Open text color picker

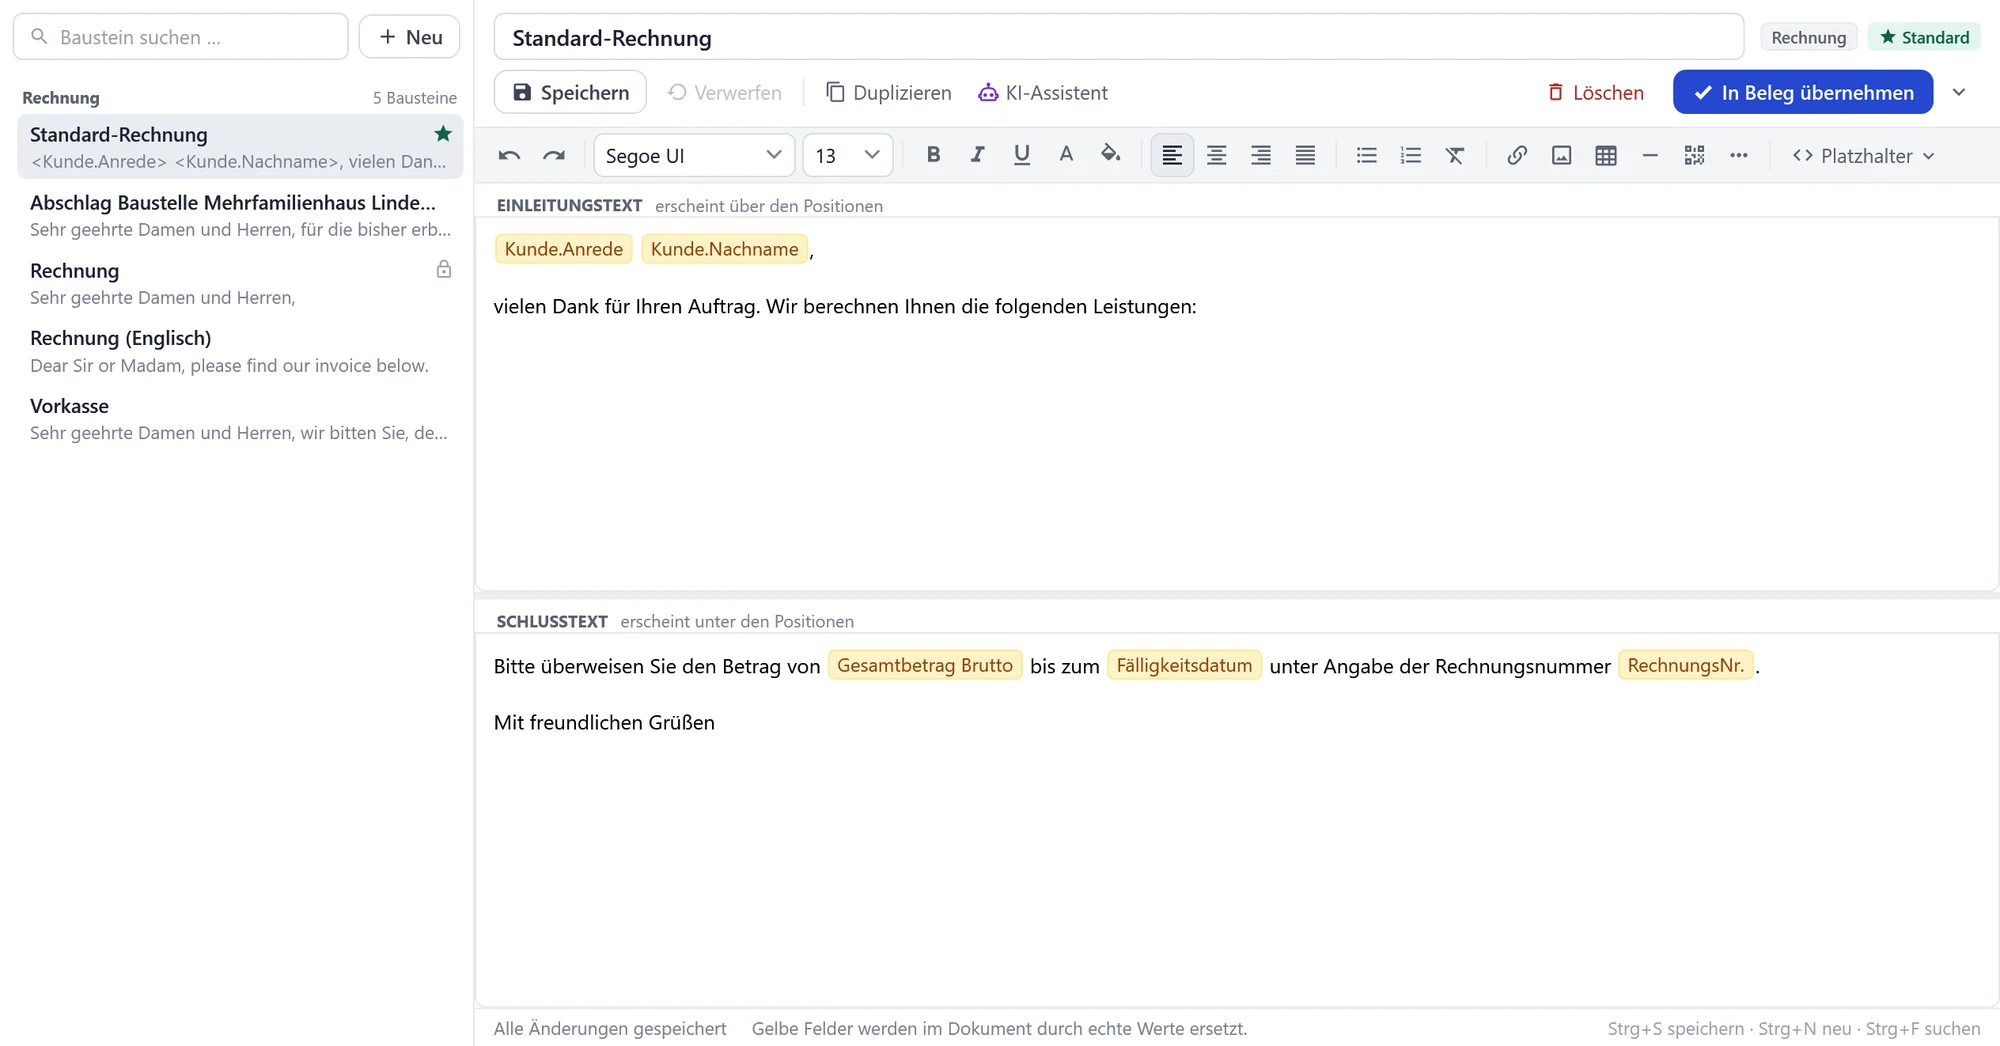[x=1066, y=155]
